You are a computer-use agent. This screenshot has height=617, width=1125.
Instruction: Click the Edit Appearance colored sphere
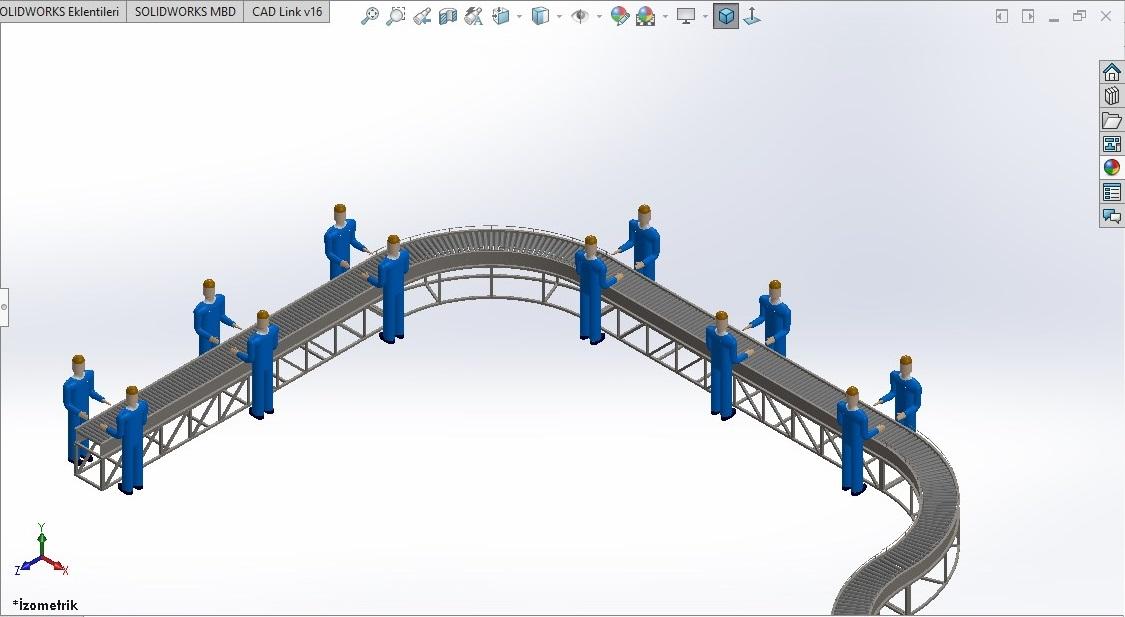tap(619, 16)
